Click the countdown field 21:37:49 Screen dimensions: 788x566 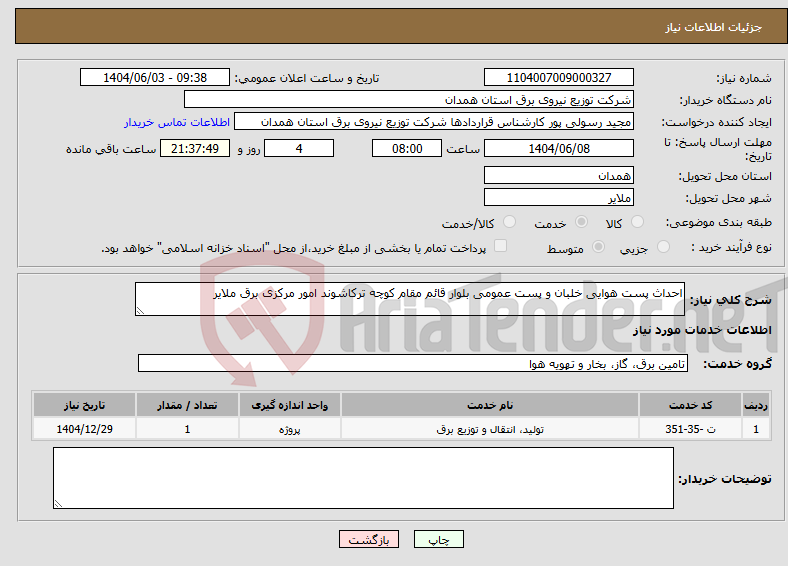[x=195, y=148]
